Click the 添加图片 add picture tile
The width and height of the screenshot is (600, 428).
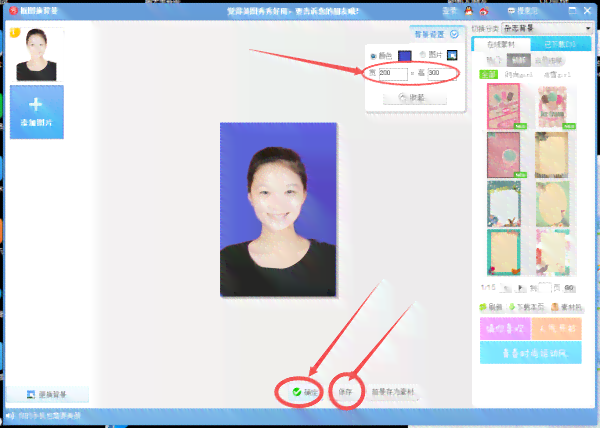click(37, 112)
